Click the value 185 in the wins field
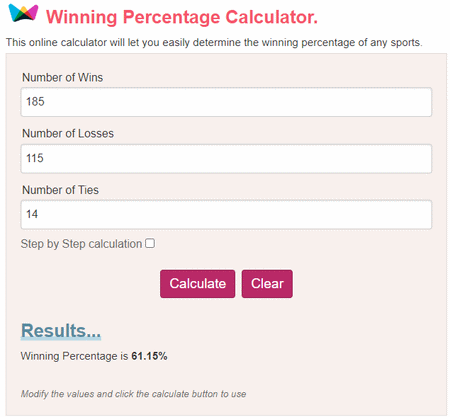 [x=35, y=102]
